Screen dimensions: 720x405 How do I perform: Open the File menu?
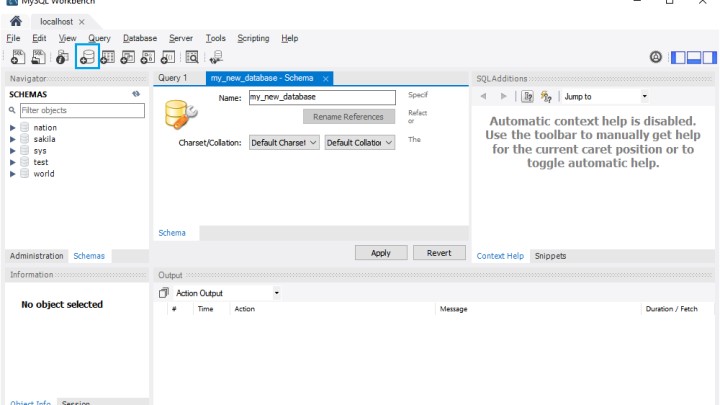13,38
